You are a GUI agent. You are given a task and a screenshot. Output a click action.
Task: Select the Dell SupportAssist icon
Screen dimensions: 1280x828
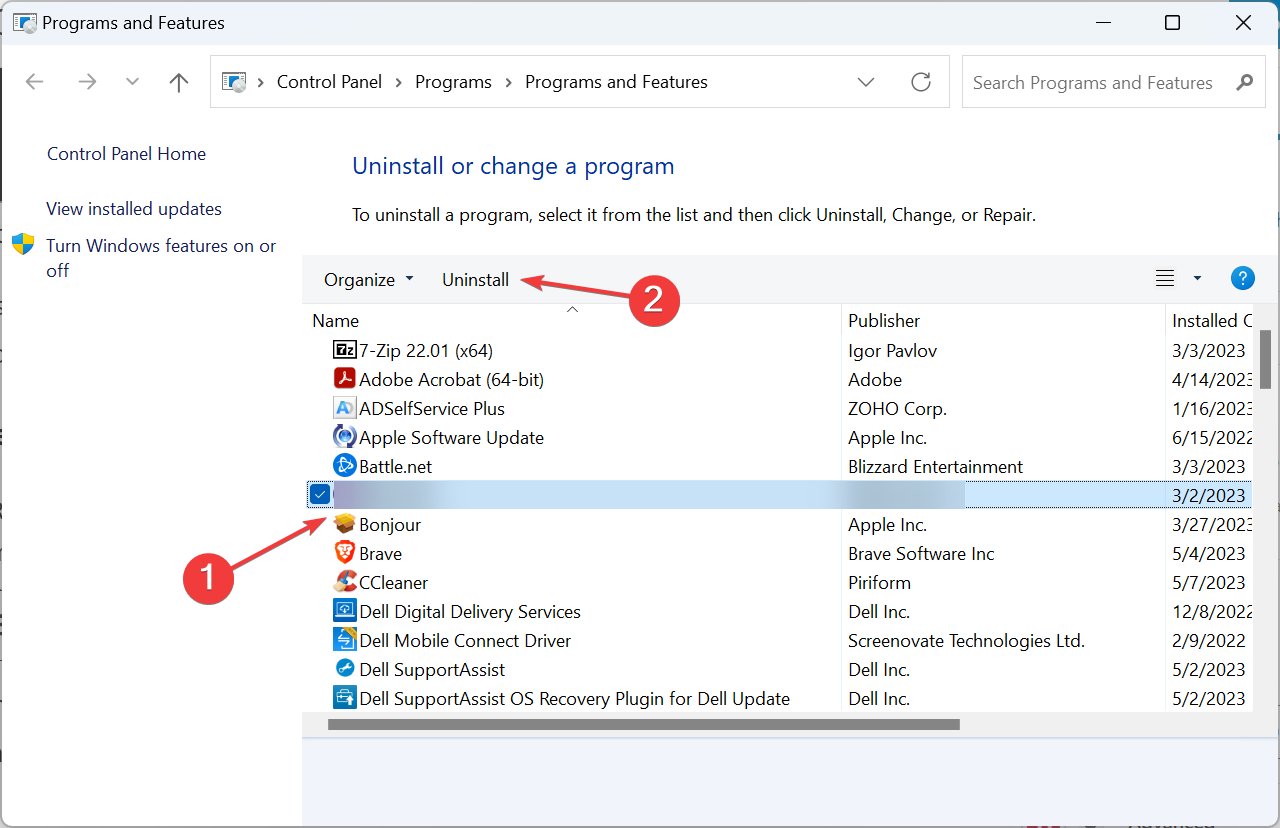tap(344, 669)
